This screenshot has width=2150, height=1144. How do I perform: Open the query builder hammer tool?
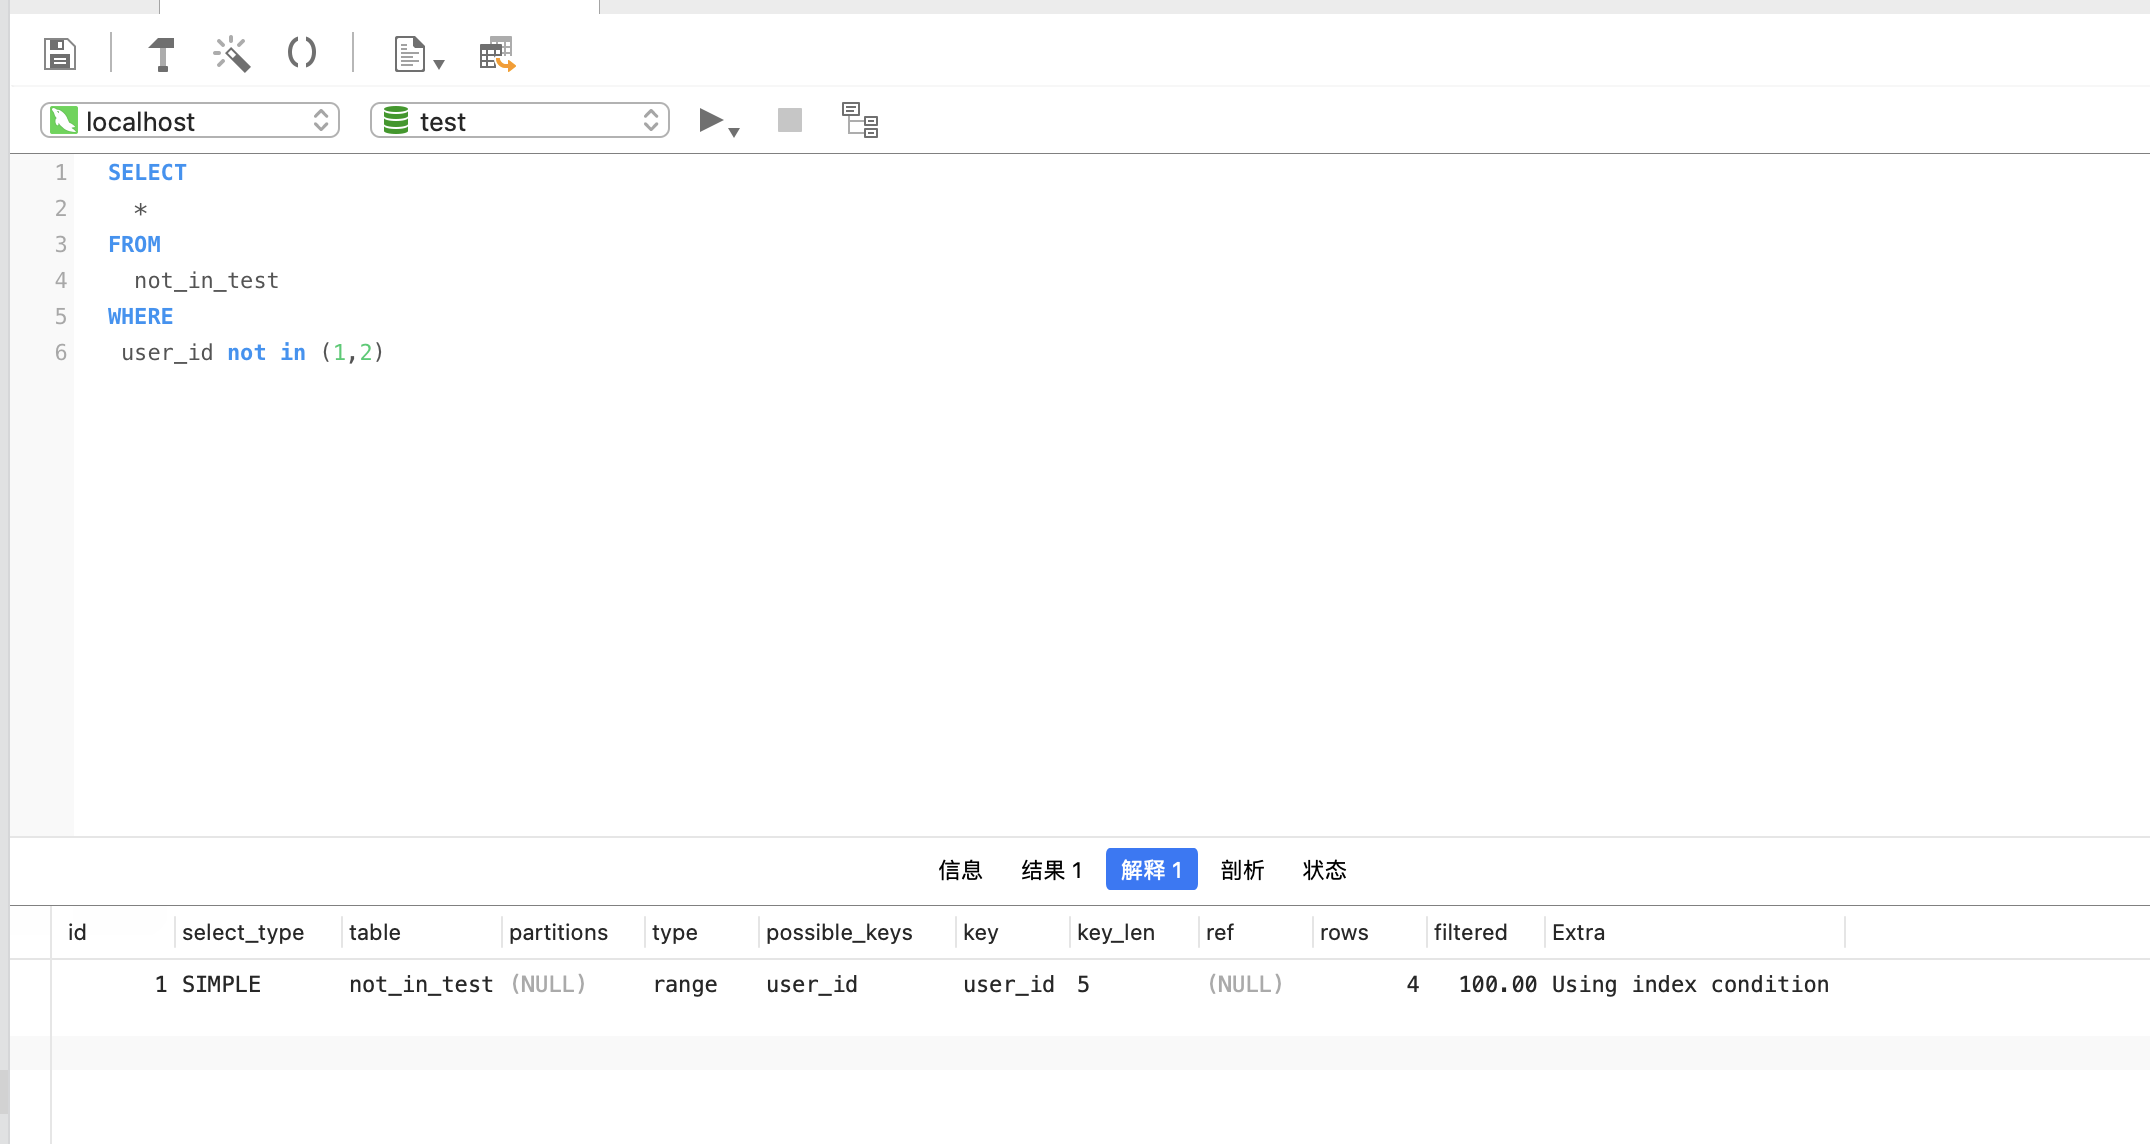click(161, 54)
